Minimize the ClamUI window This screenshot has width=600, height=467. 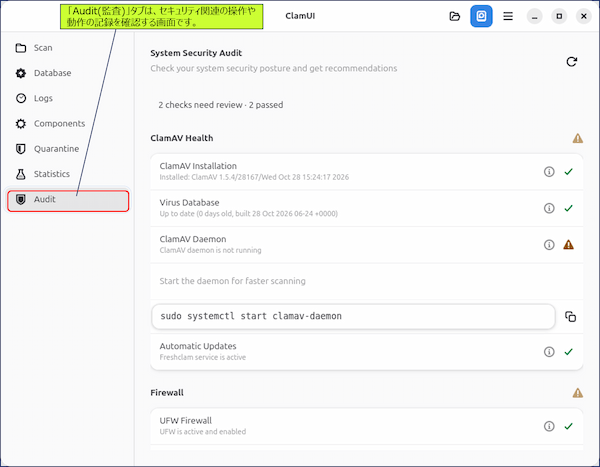[x=535, y=16]
